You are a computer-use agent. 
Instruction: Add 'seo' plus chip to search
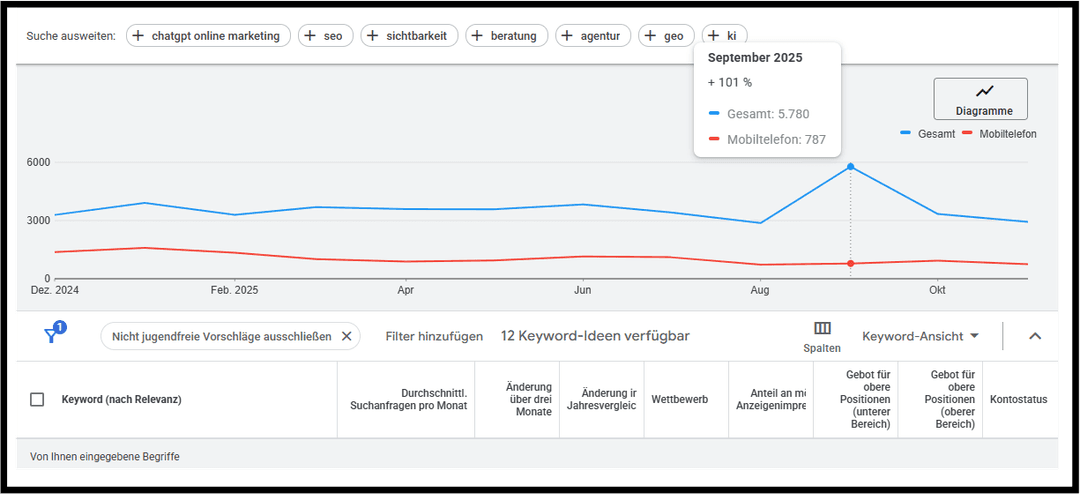click(325, 36)
